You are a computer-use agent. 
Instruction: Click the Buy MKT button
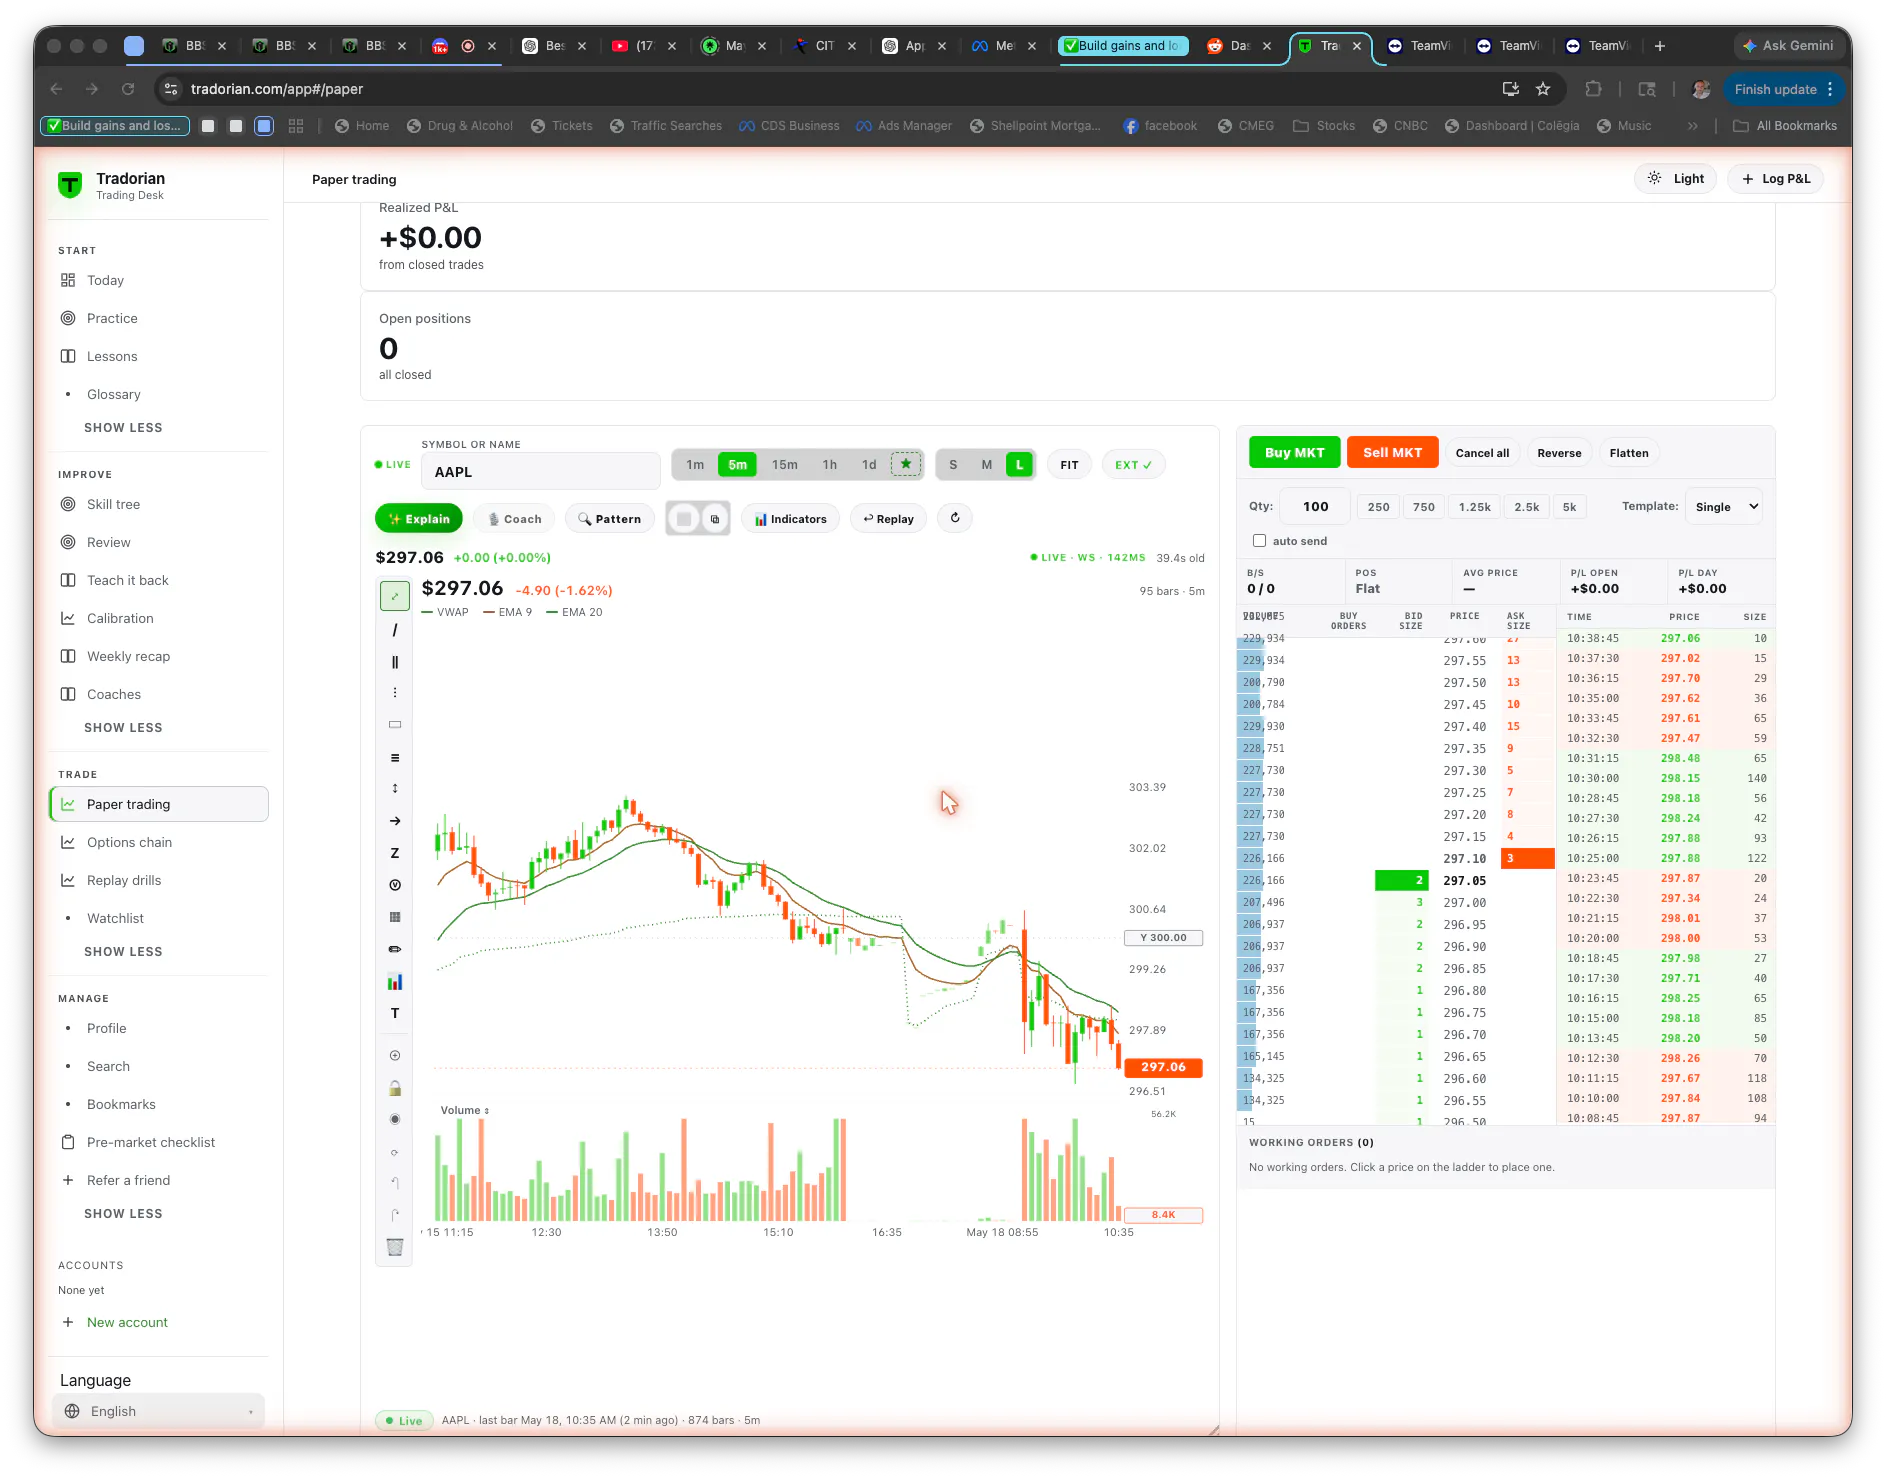(1294, 453)
